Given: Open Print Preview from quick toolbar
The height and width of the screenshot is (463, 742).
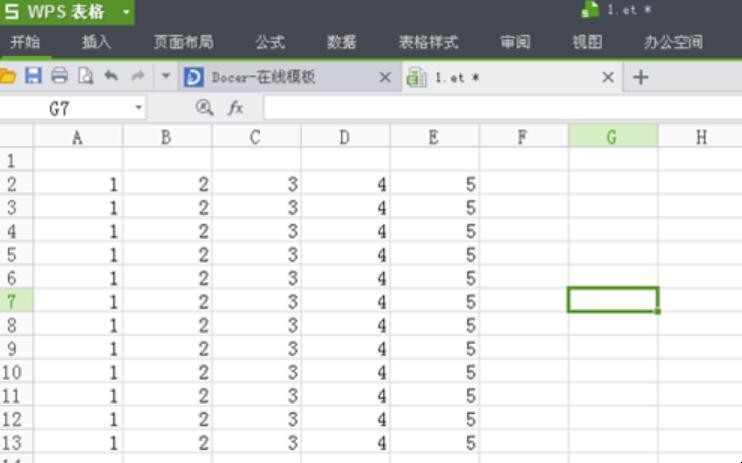Looking at the screenshot, I should 85,77.
